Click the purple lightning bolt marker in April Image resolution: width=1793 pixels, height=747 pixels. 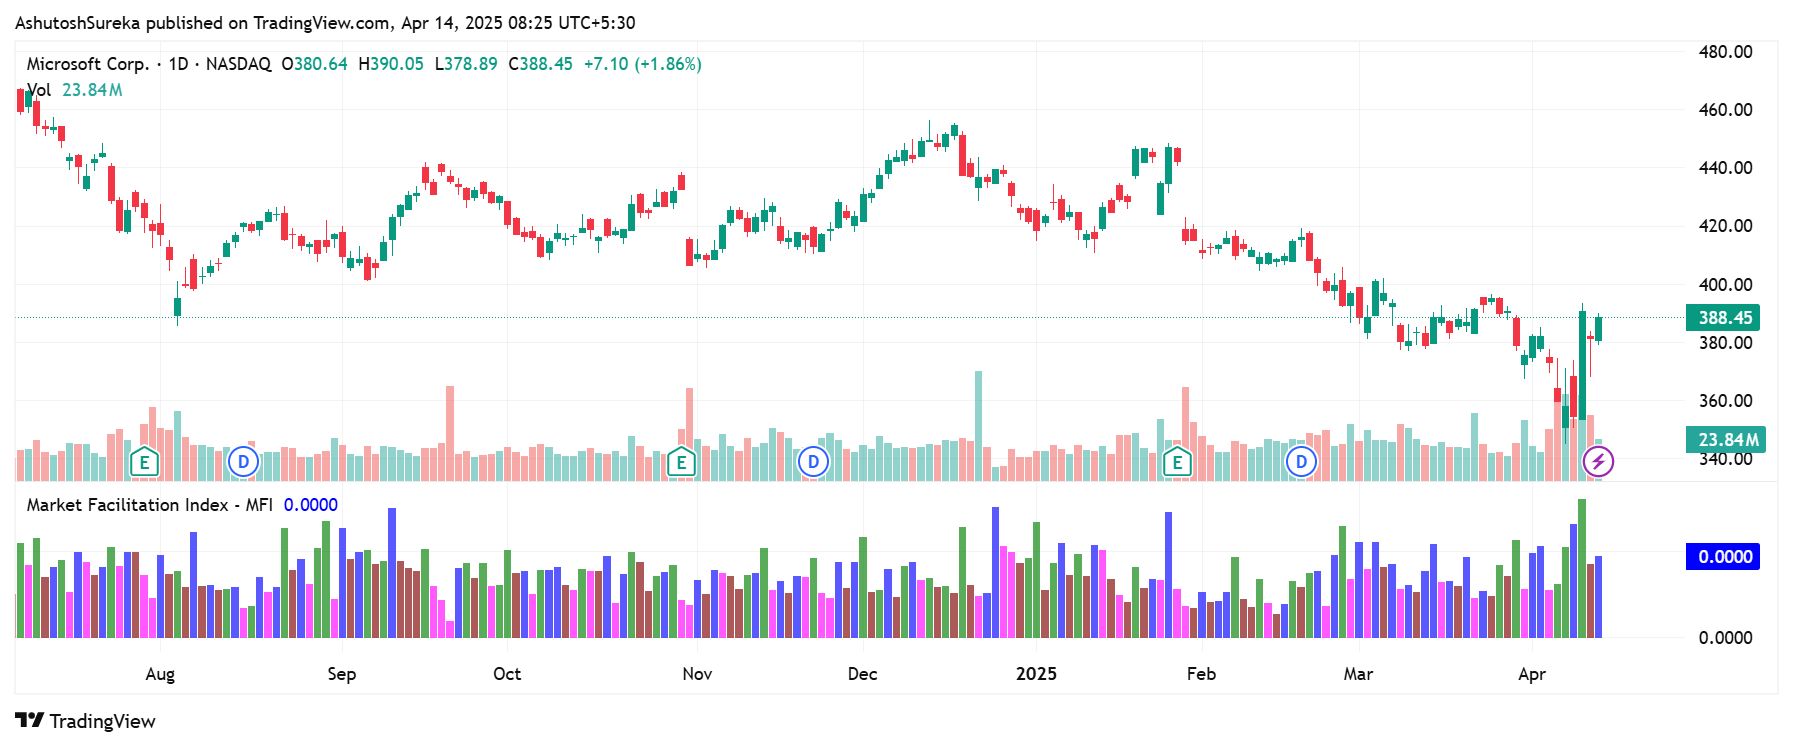[1598, 462]
